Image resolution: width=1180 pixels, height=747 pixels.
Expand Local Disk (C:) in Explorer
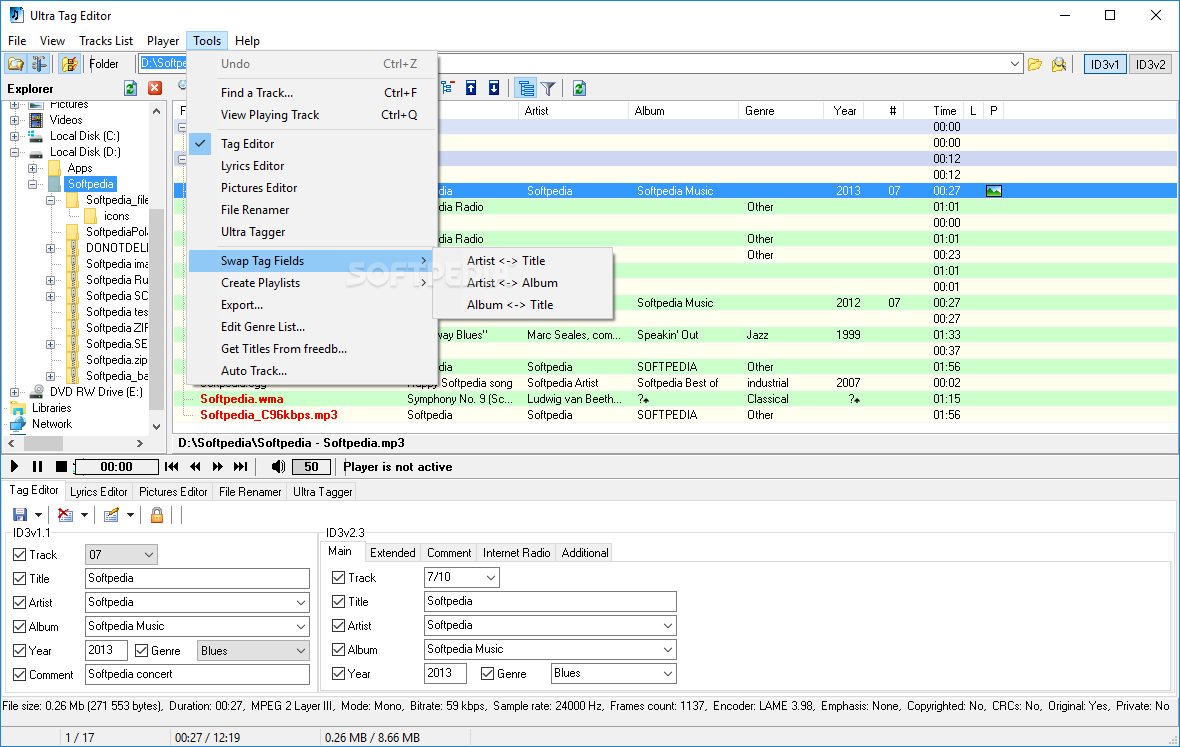(x=14, y=136)
